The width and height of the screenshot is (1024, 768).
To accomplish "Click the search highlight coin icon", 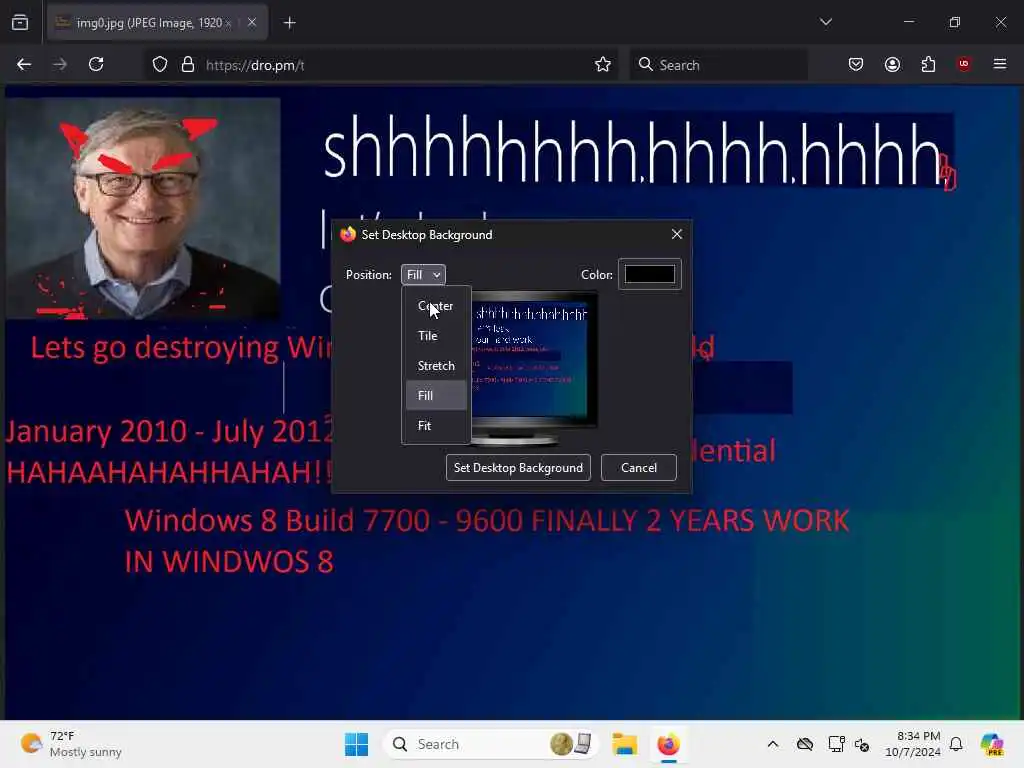I will 571,744.
